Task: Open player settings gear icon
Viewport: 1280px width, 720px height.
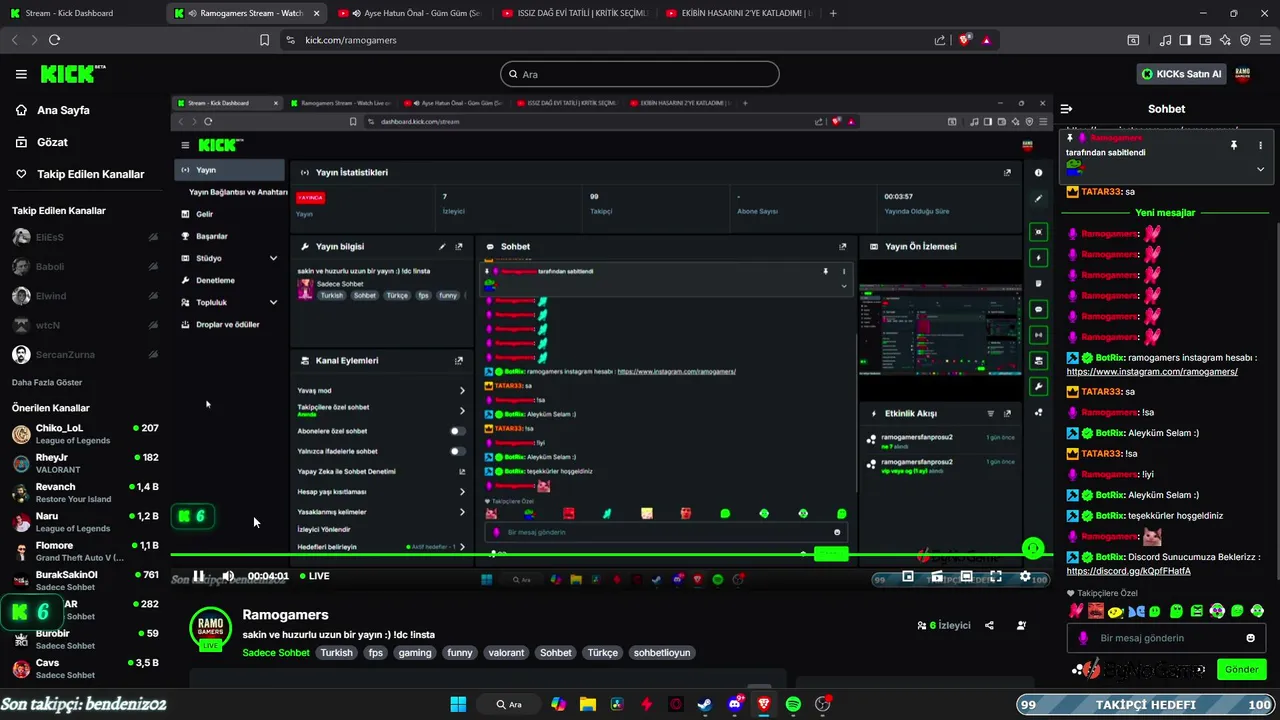Action: pyautogui.click(x=1025, y=576)
